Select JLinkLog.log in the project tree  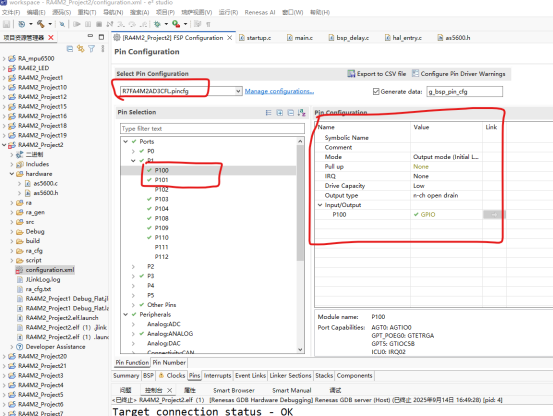[x=43, y=280]
